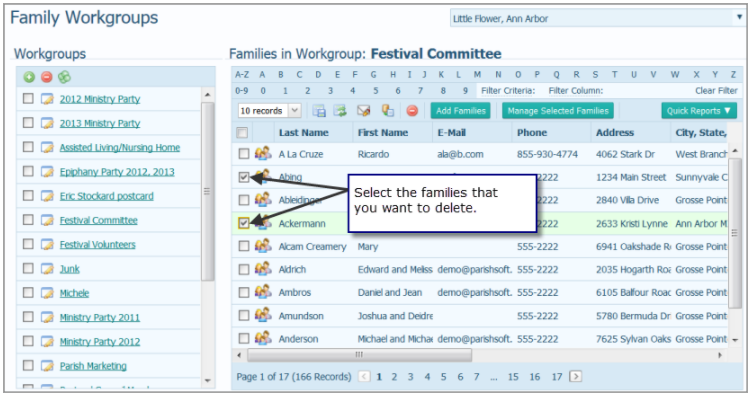
Task: Open the Little Flower, Ann Arbor organization dropdown
Action: 738,18
